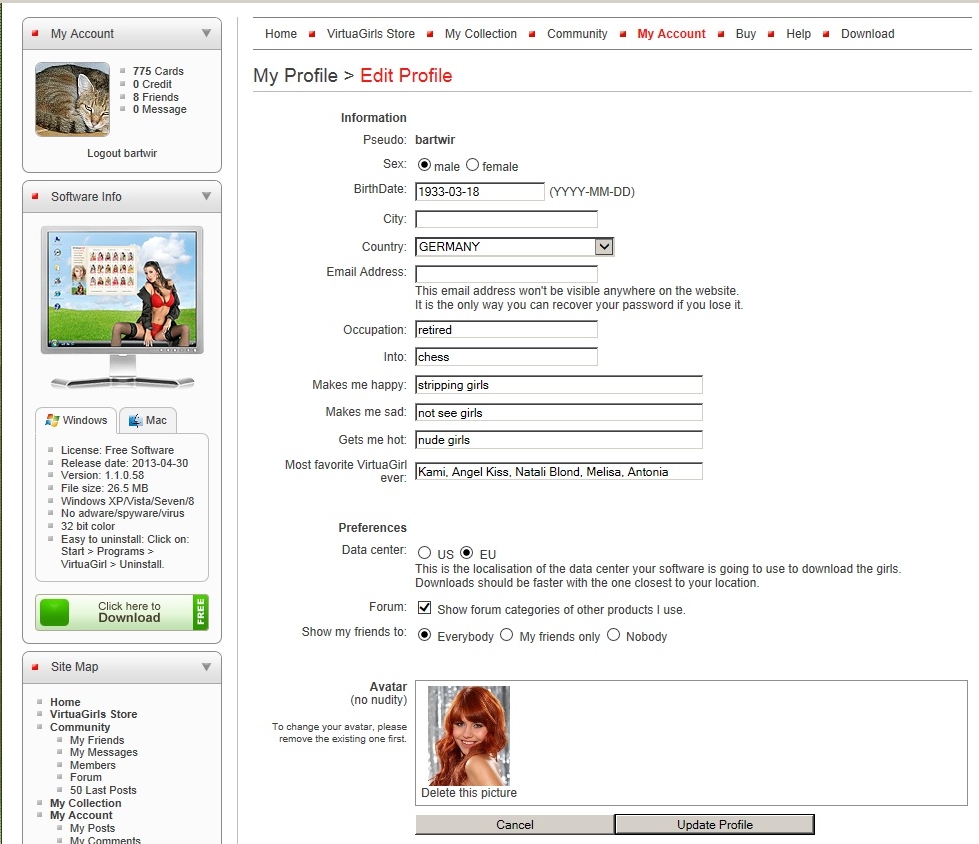This screenshot has height=844, width=979.
Task: Collapse the Site Map panel arrow
Action: [x=206, y=667]
